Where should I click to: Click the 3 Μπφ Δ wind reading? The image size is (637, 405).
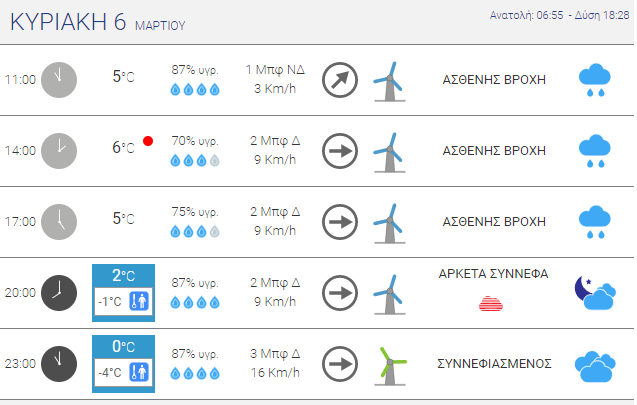(x=273, y=354)
